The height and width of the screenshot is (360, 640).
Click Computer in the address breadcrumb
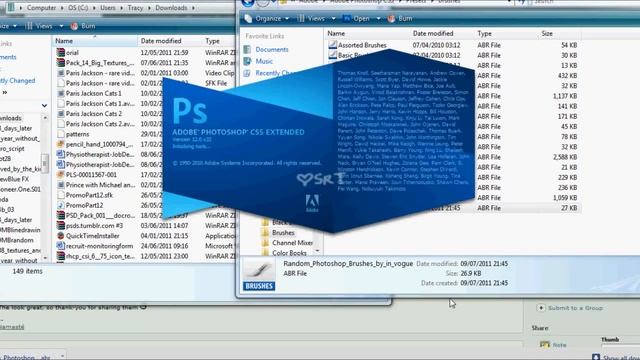pyautogui.click(x=41, y=8)
